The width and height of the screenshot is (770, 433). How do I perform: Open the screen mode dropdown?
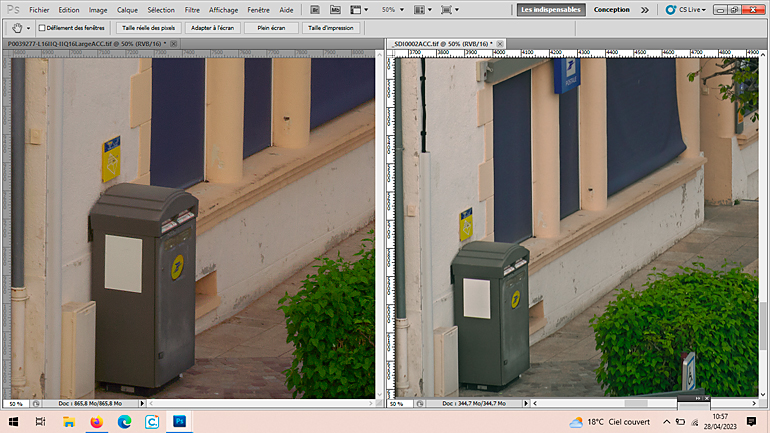[x=450, y=10]
